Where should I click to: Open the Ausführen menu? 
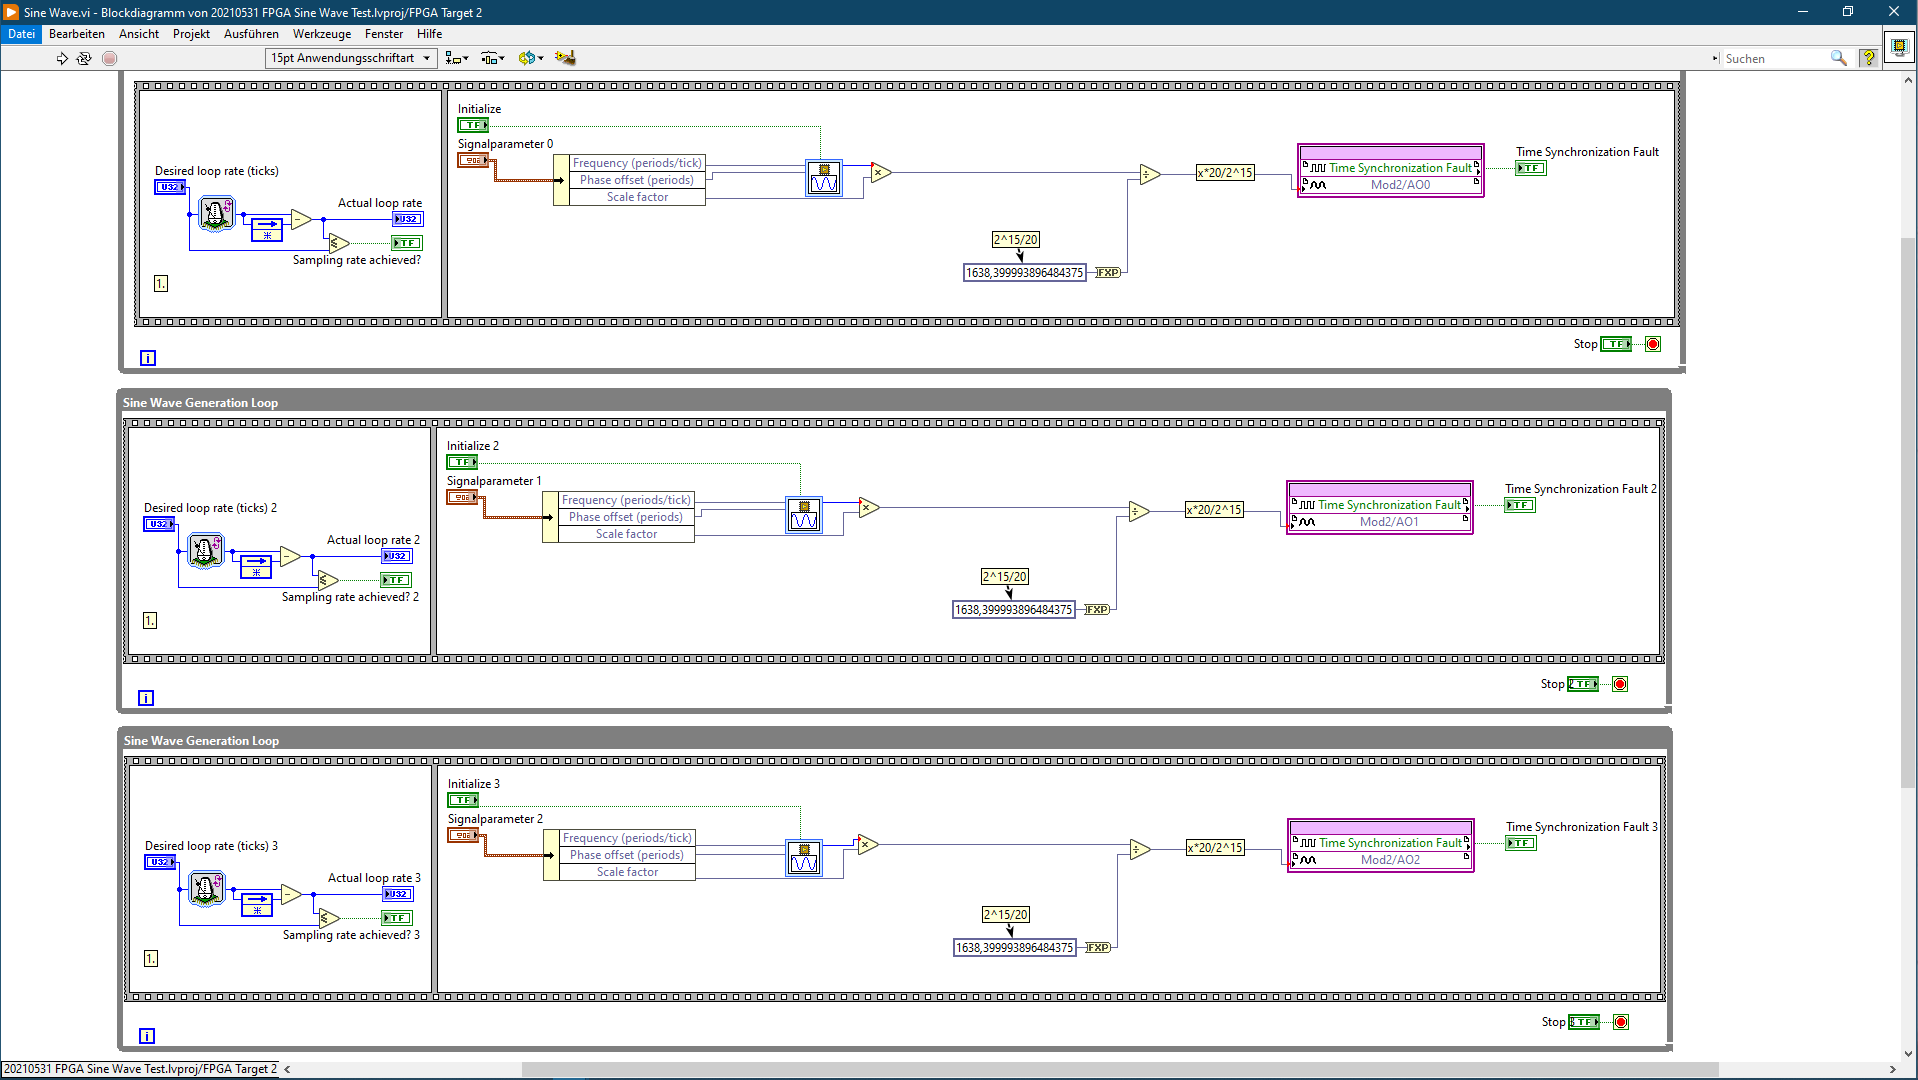(x=251, y=34)
